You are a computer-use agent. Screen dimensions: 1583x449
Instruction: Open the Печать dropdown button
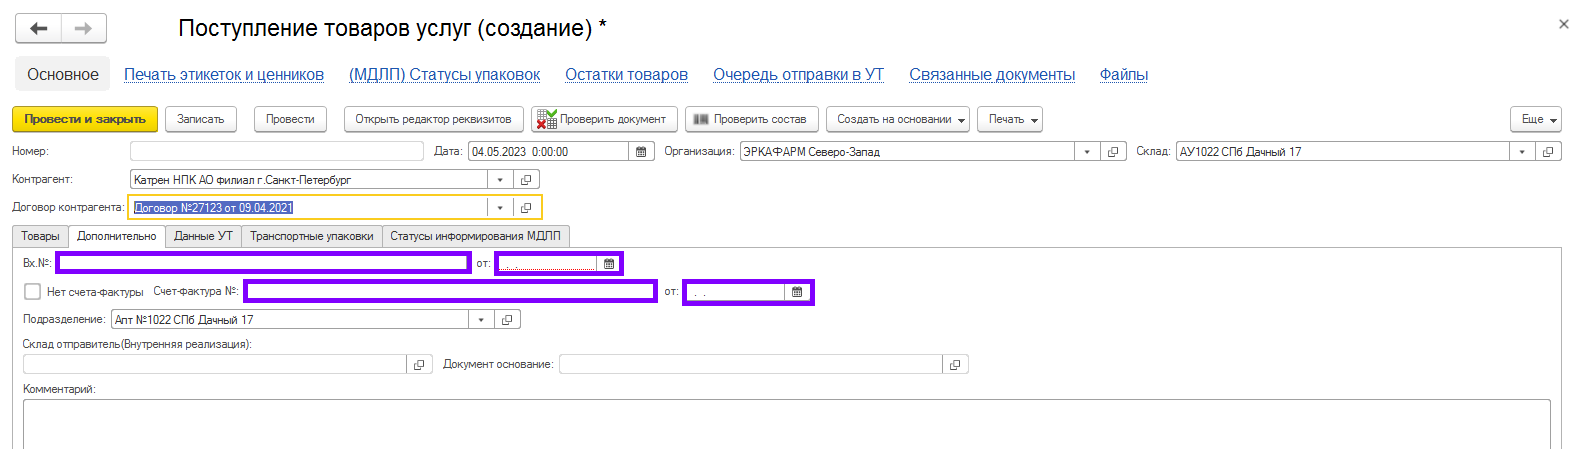pyautogui.click(x=1009, y=119)
